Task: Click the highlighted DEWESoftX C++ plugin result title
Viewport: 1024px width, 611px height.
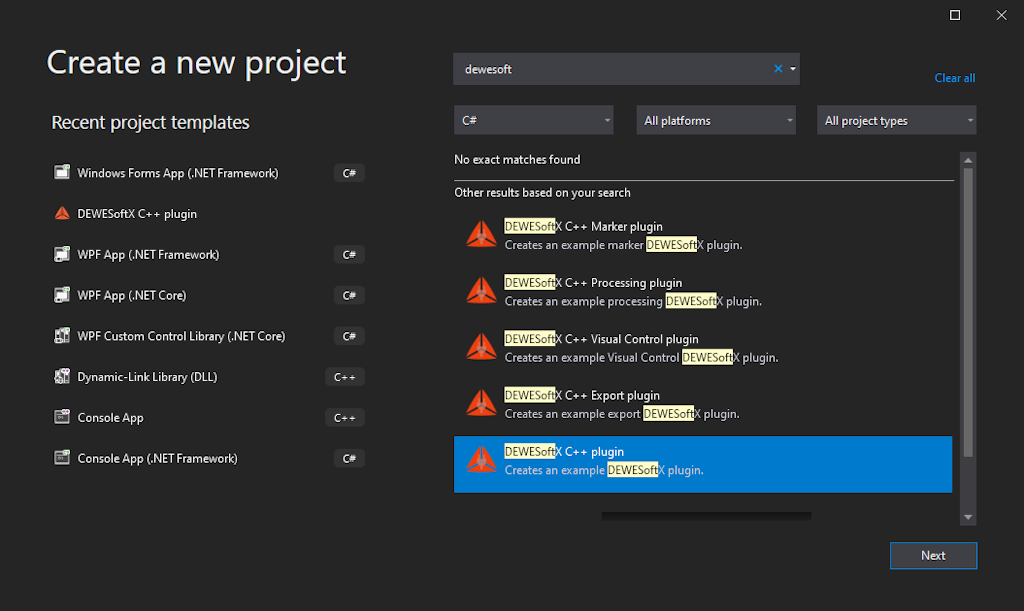Action: (564, 452)
